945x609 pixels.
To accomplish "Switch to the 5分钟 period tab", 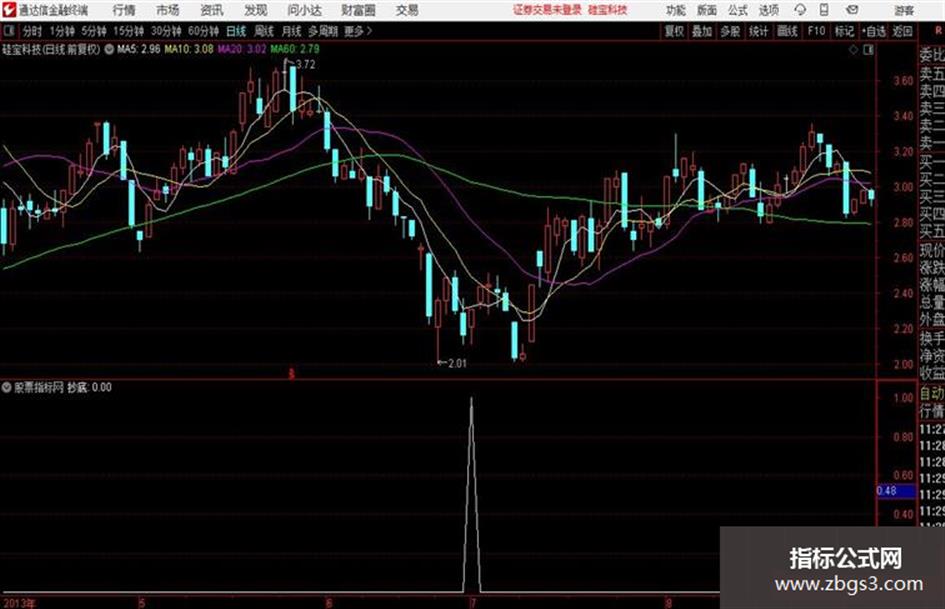I will [x=93, y=31].
